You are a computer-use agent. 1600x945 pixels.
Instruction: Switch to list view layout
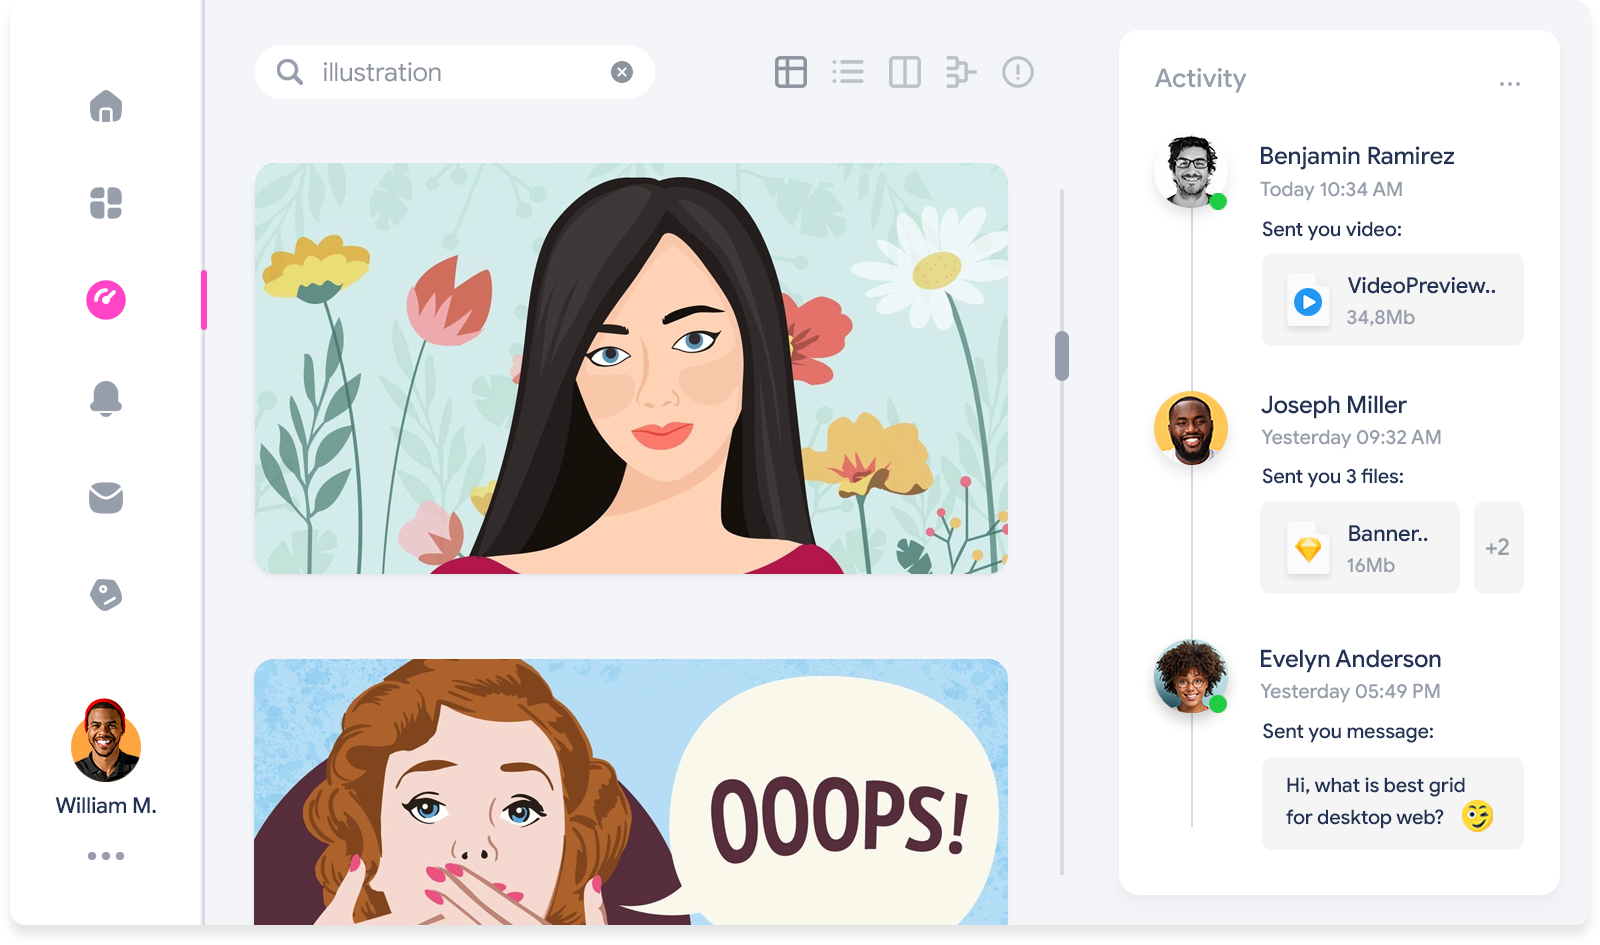pyautogui.click(x=848, y=72)
